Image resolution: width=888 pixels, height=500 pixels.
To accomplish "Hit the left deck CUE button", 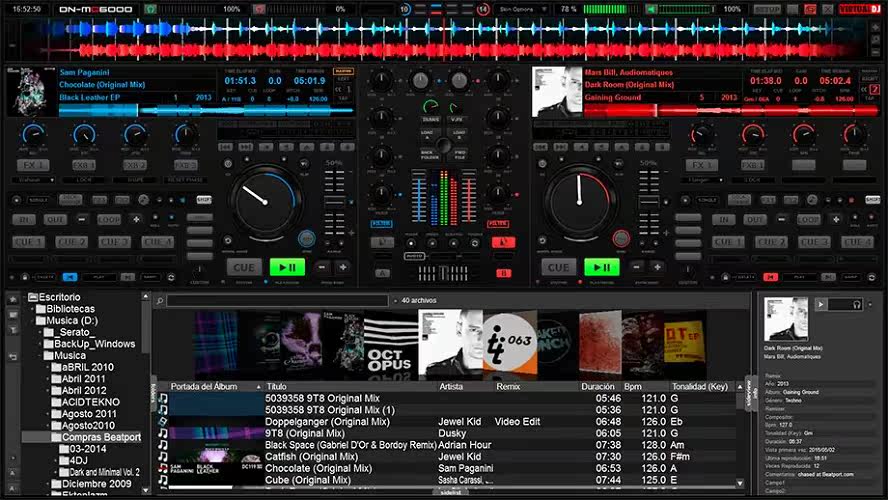I will coord(244,267).
